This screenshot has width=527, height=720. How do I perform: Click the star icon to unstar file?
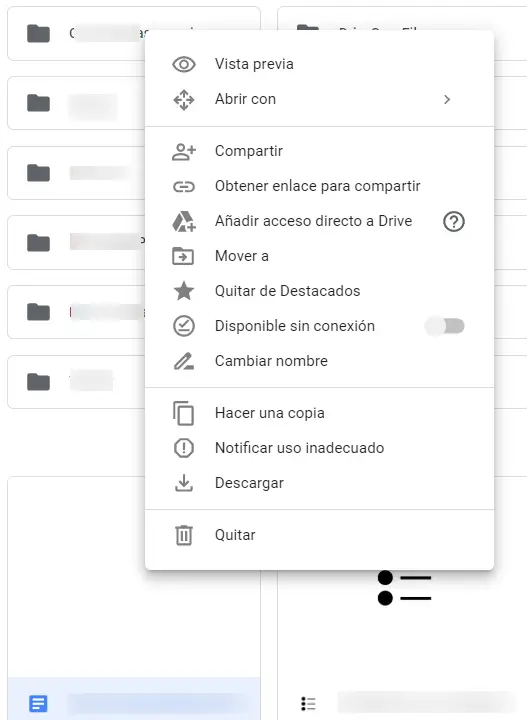184,291
